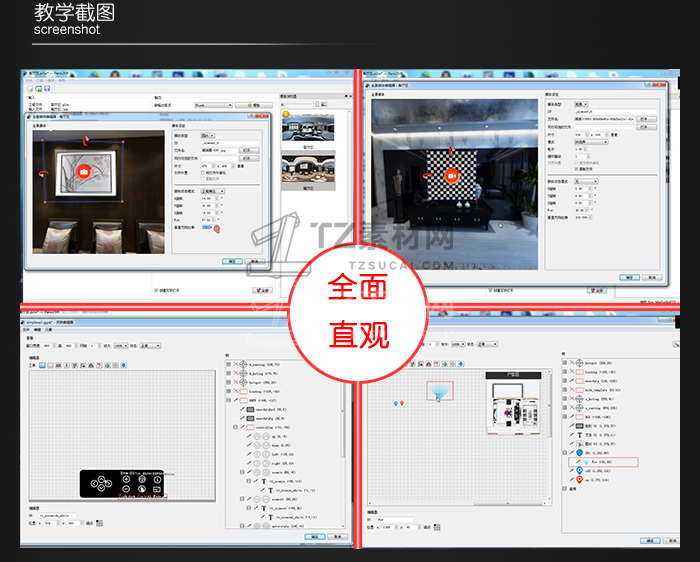Click the green plus add button beside the Flash dropdown
The height and width of the screenshot is (562, 700).
coord(254,105)
